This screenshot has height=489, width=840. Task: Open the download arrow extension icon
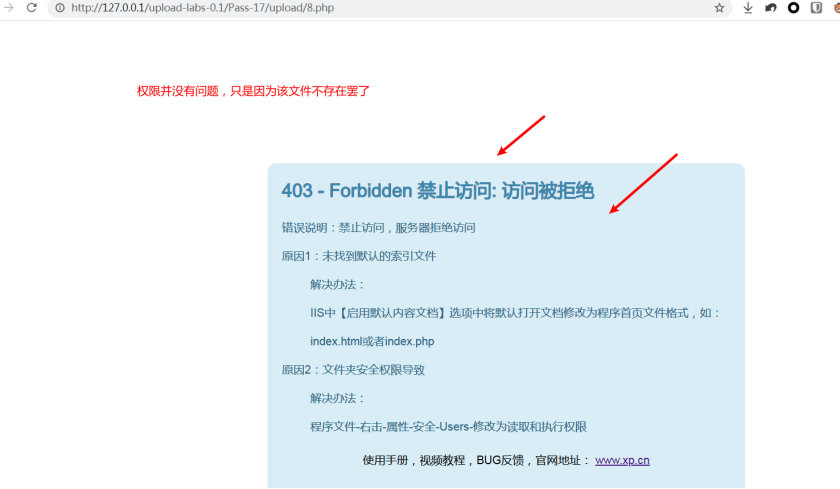[748, 7]
